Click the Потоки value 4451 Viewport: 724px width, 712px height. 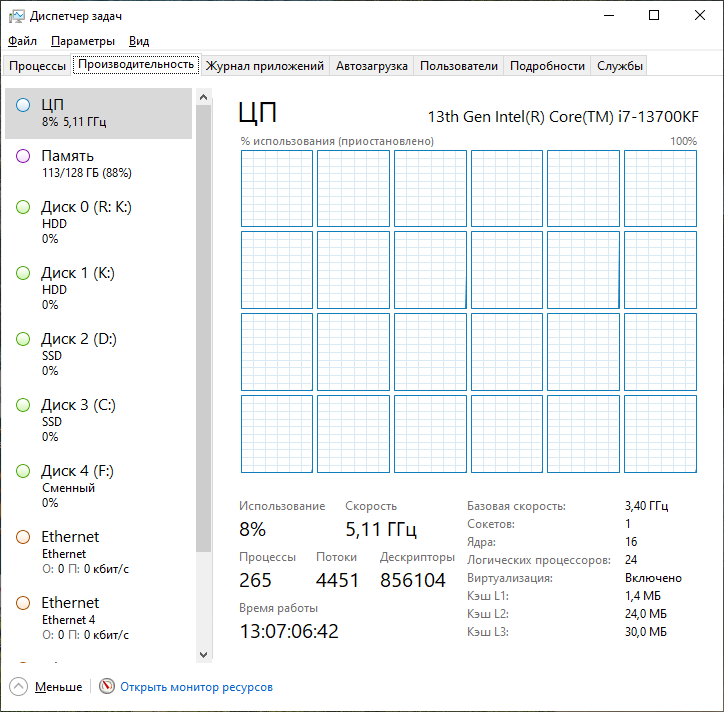pyautogui.click(x=337, y=580)
